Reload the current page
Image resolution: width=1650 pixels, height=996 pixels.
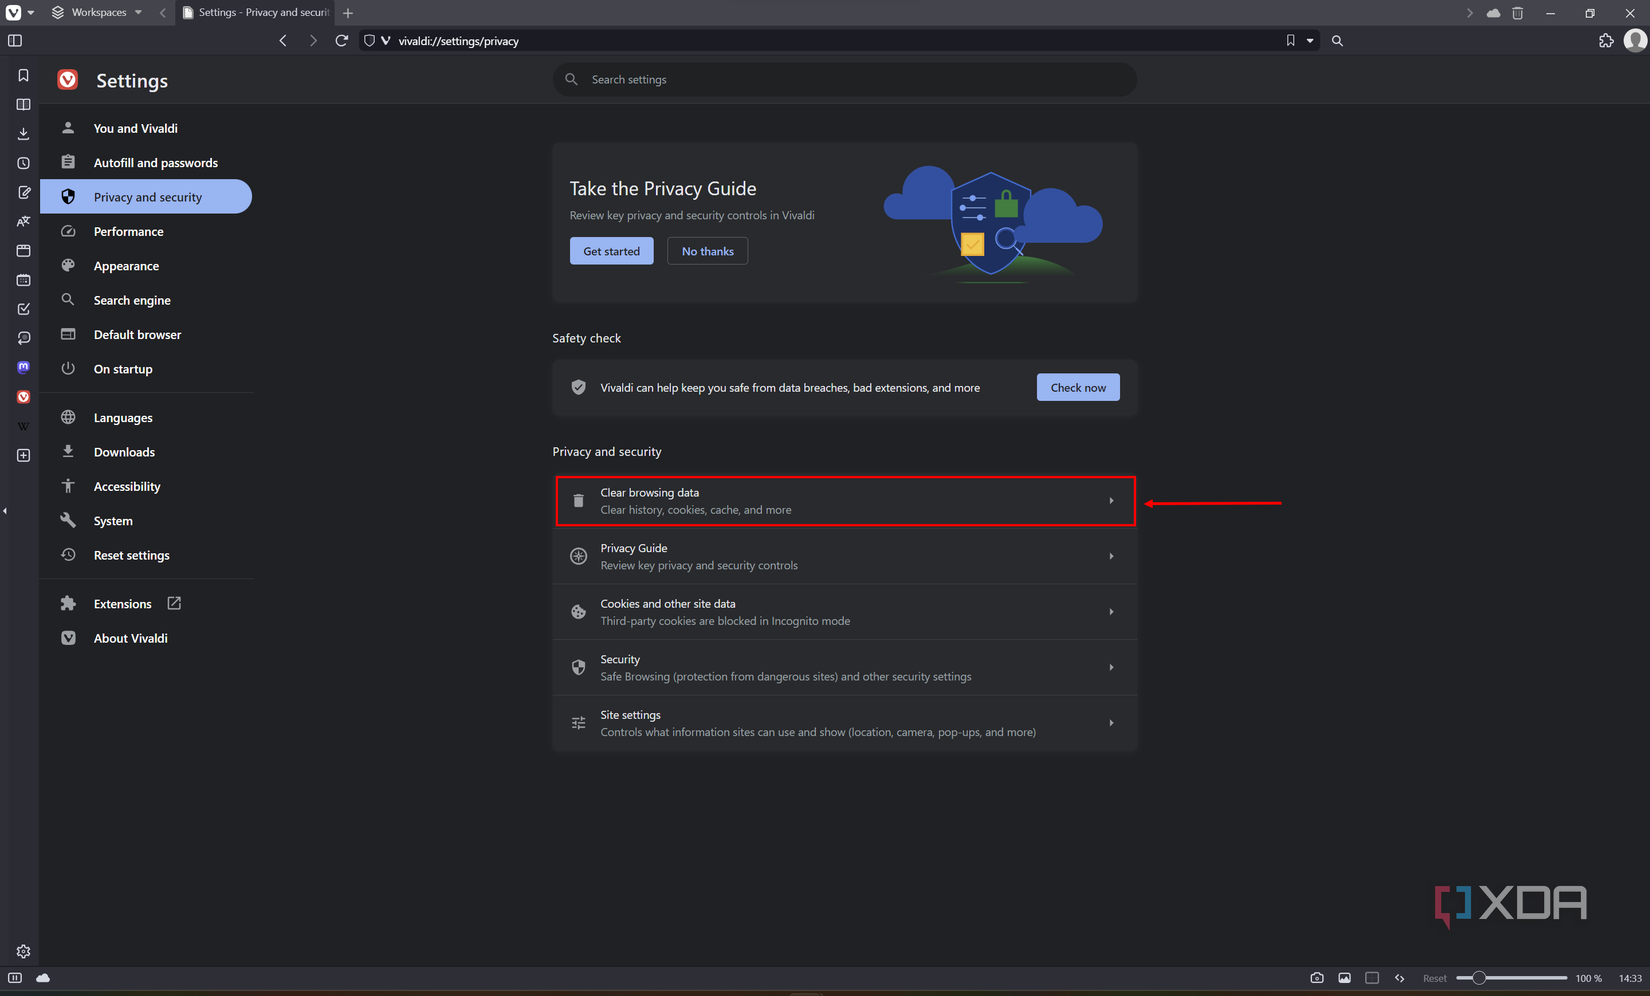coord(342,41)
